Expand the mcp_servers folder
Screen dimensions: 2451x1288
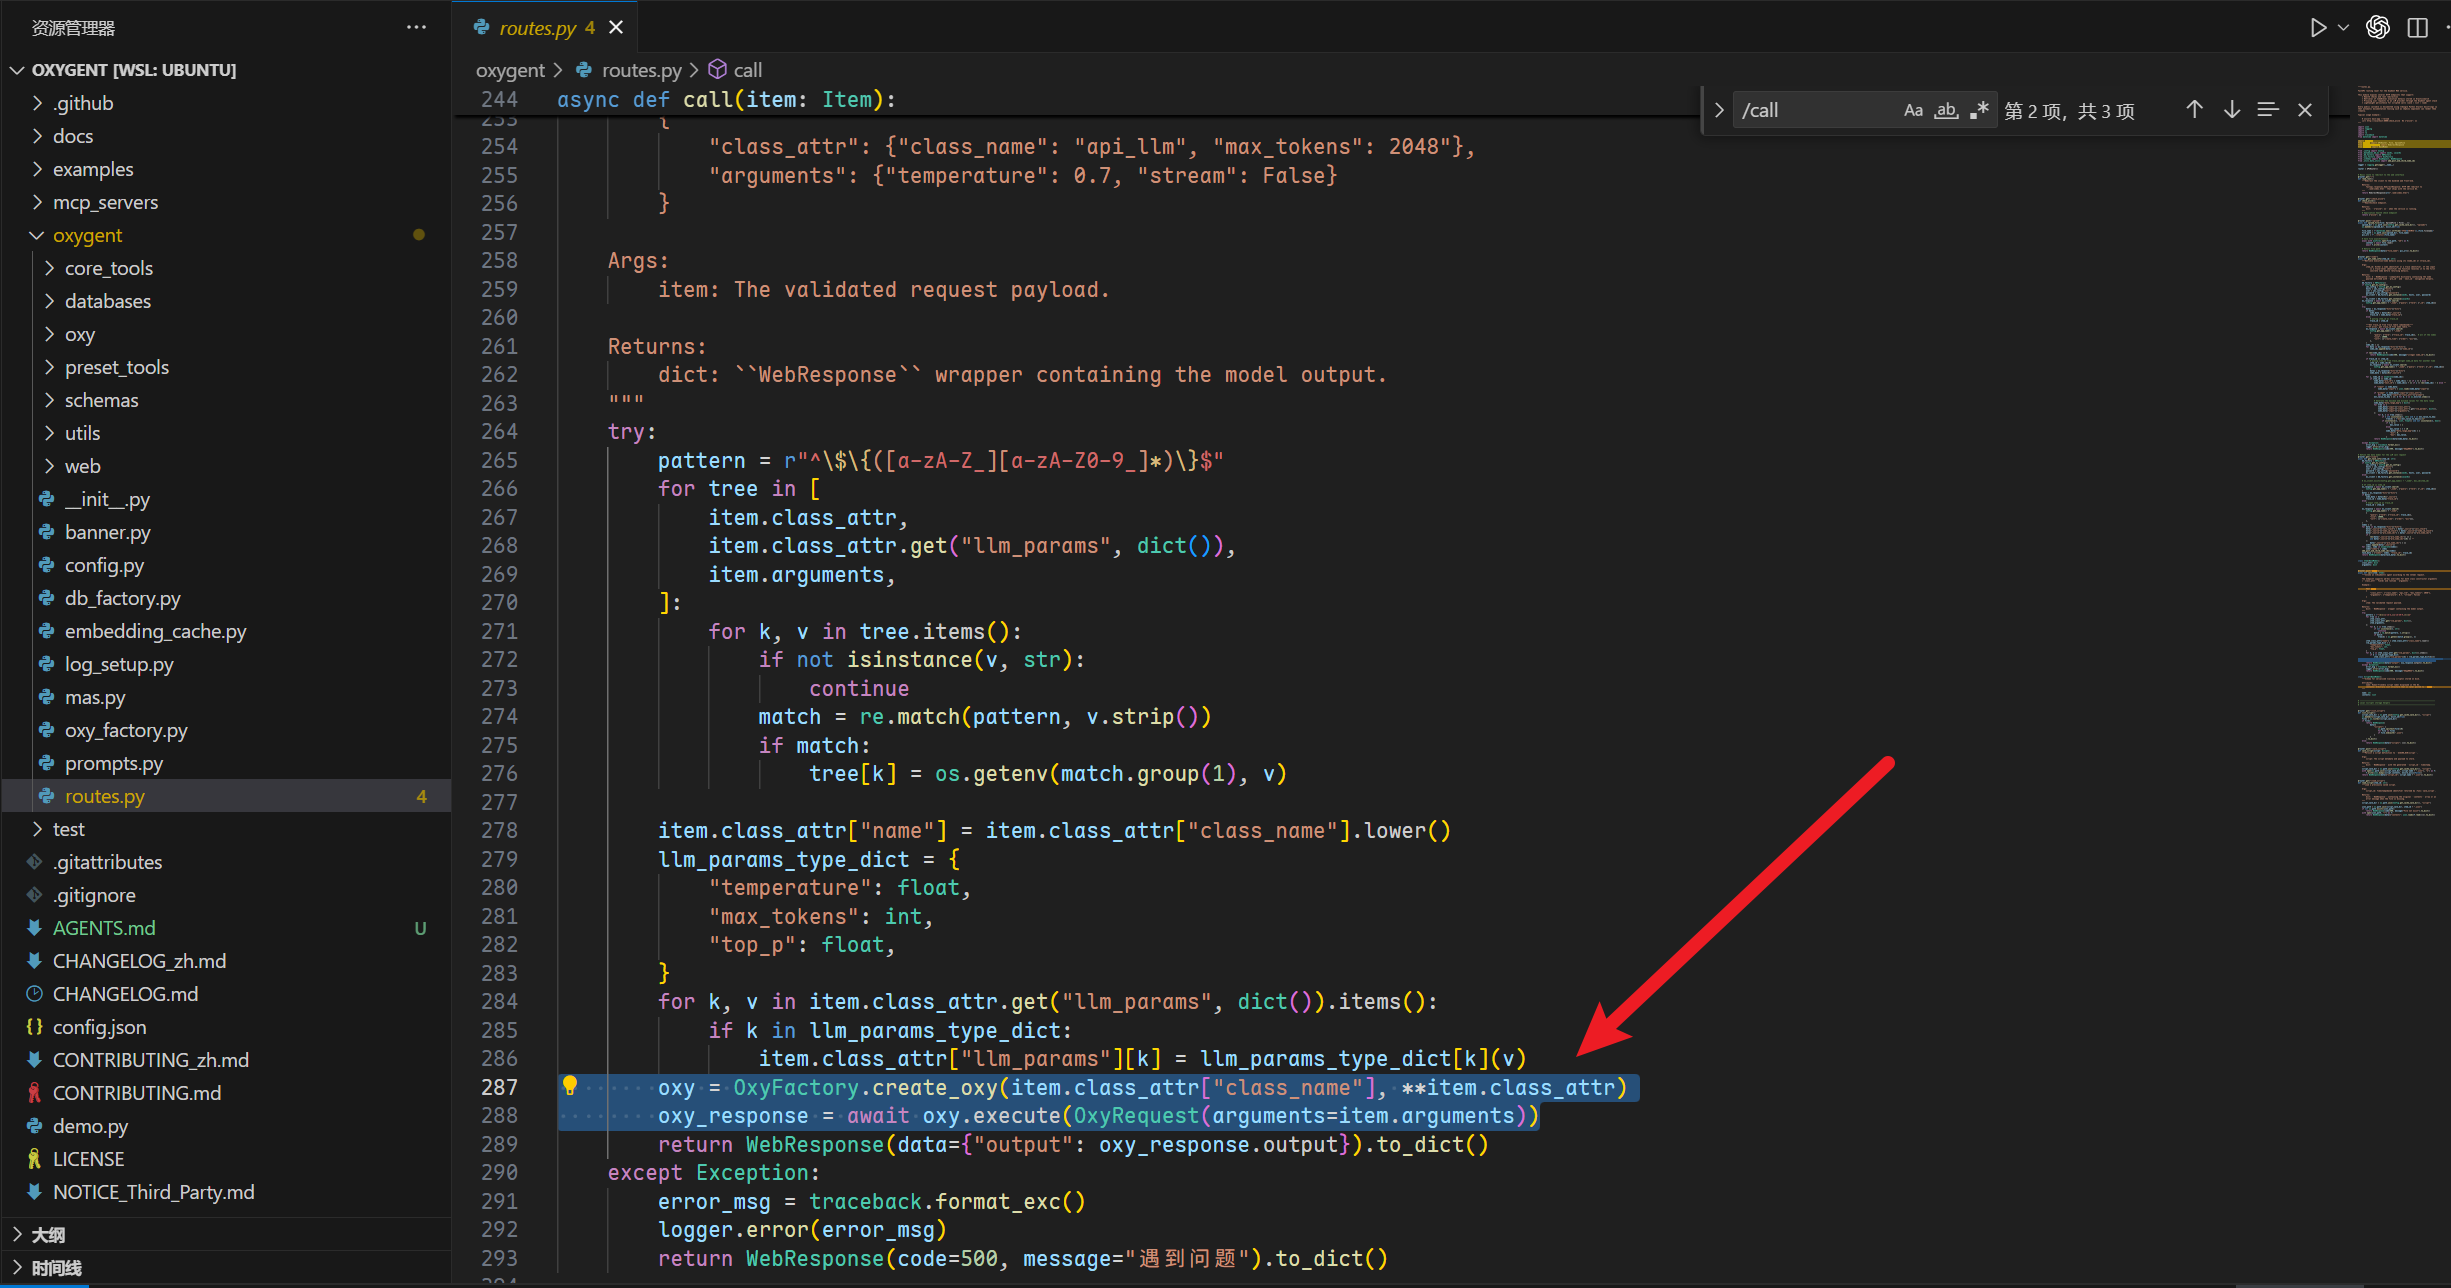(105, 203)
